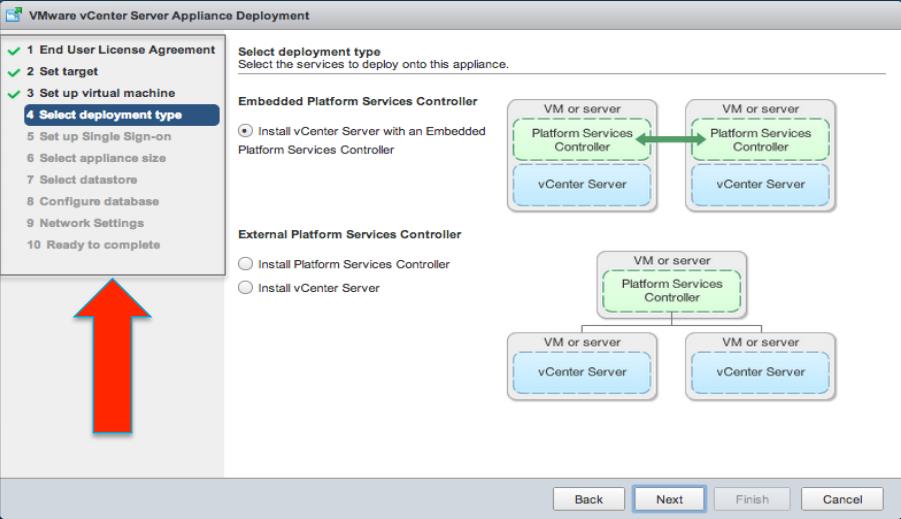Click the VMware vCenter Server Appliance Deployment title

[x=169, y=16]
